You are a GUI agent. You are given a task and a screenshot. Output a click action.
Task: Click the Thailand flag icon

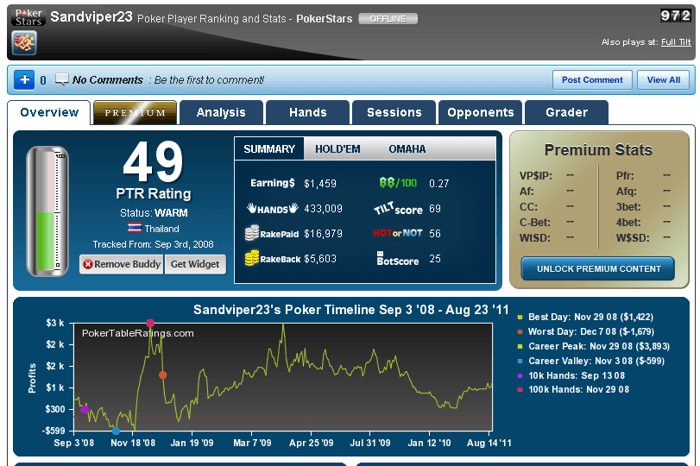pos(134,228)
